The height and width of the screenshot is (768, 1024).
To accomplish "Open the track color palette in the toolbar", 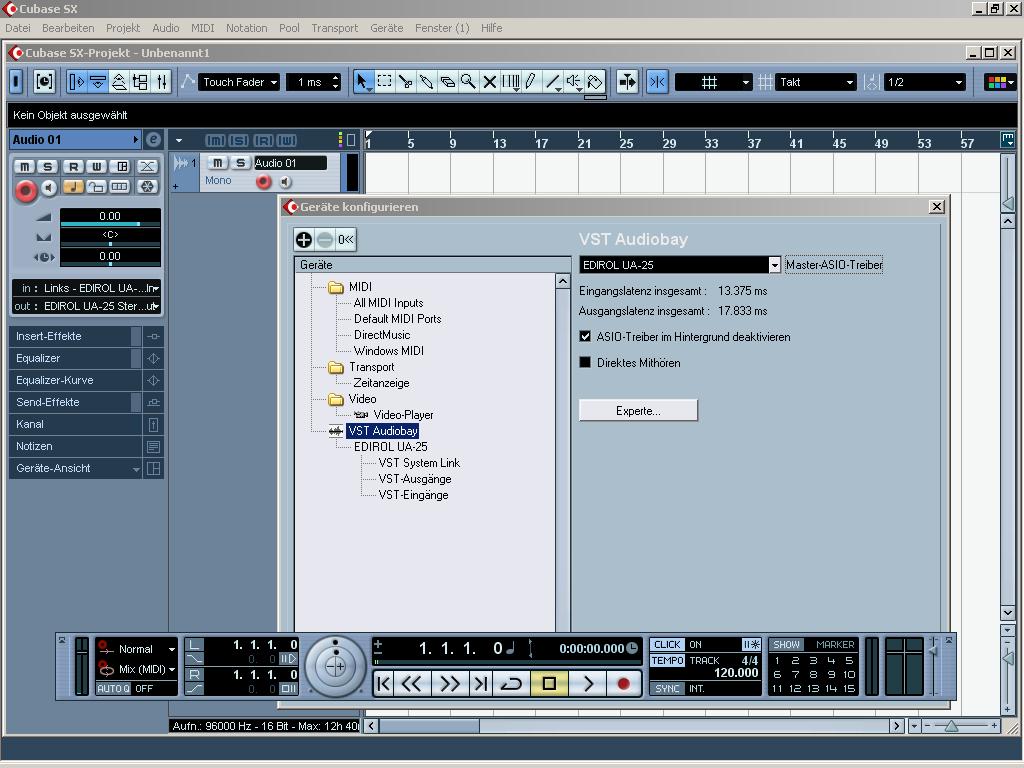I will click(x=1000, y=82).
